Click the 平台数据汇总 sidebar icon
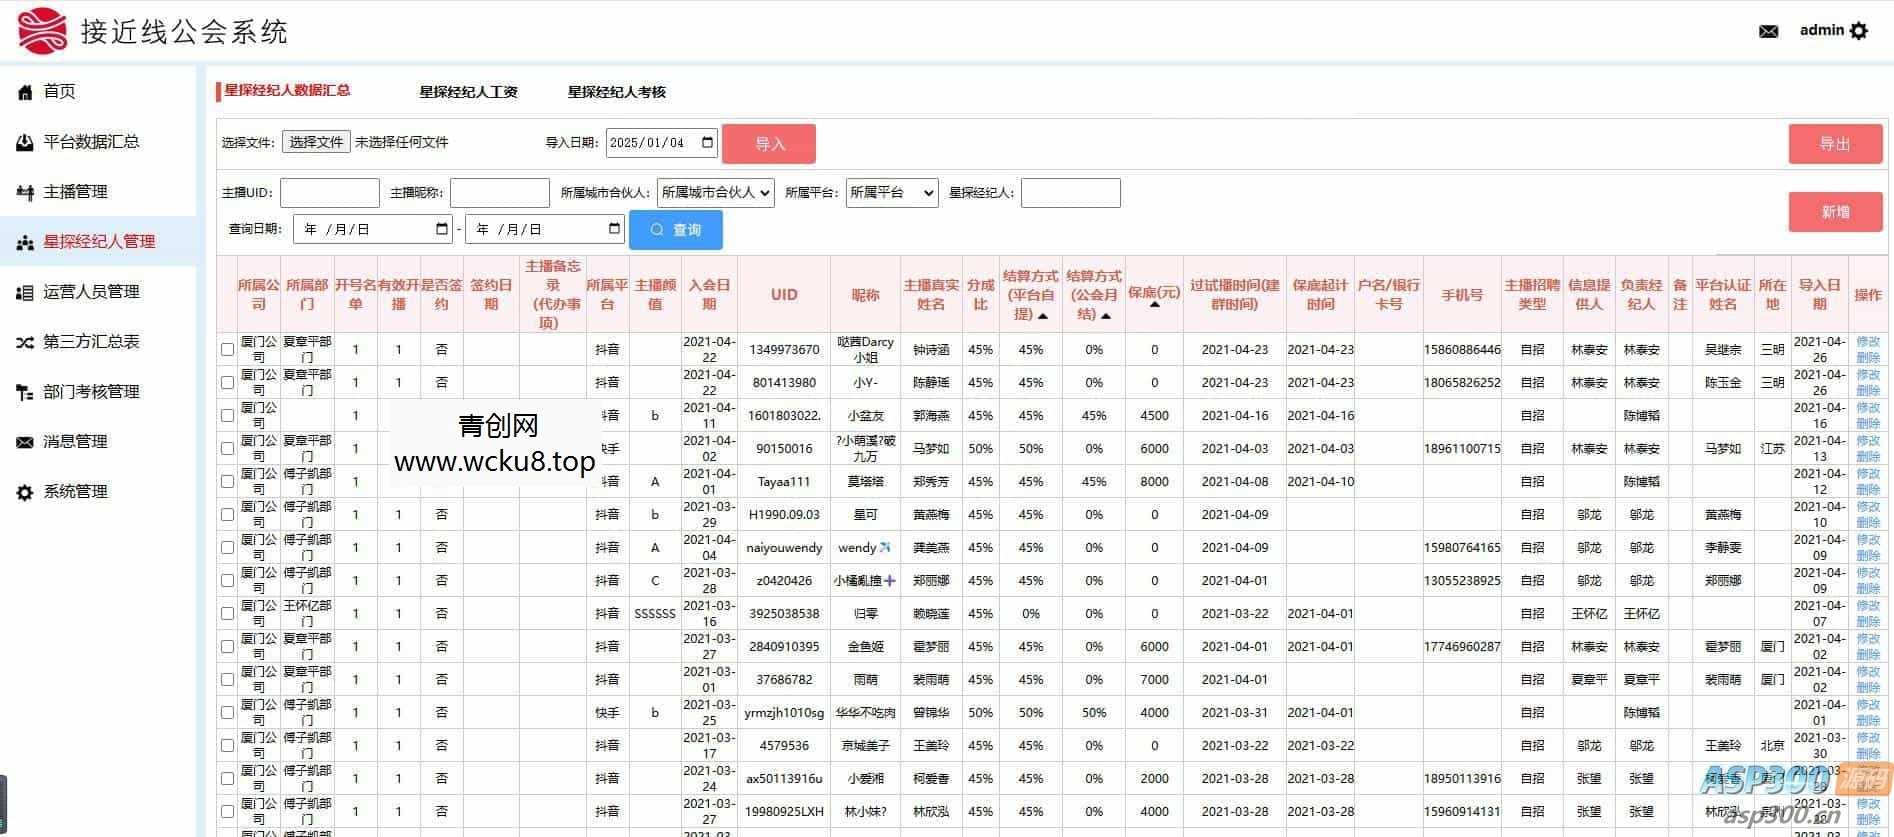The image size is (1894, 837). pyautogui.click(x=25, y=142)
